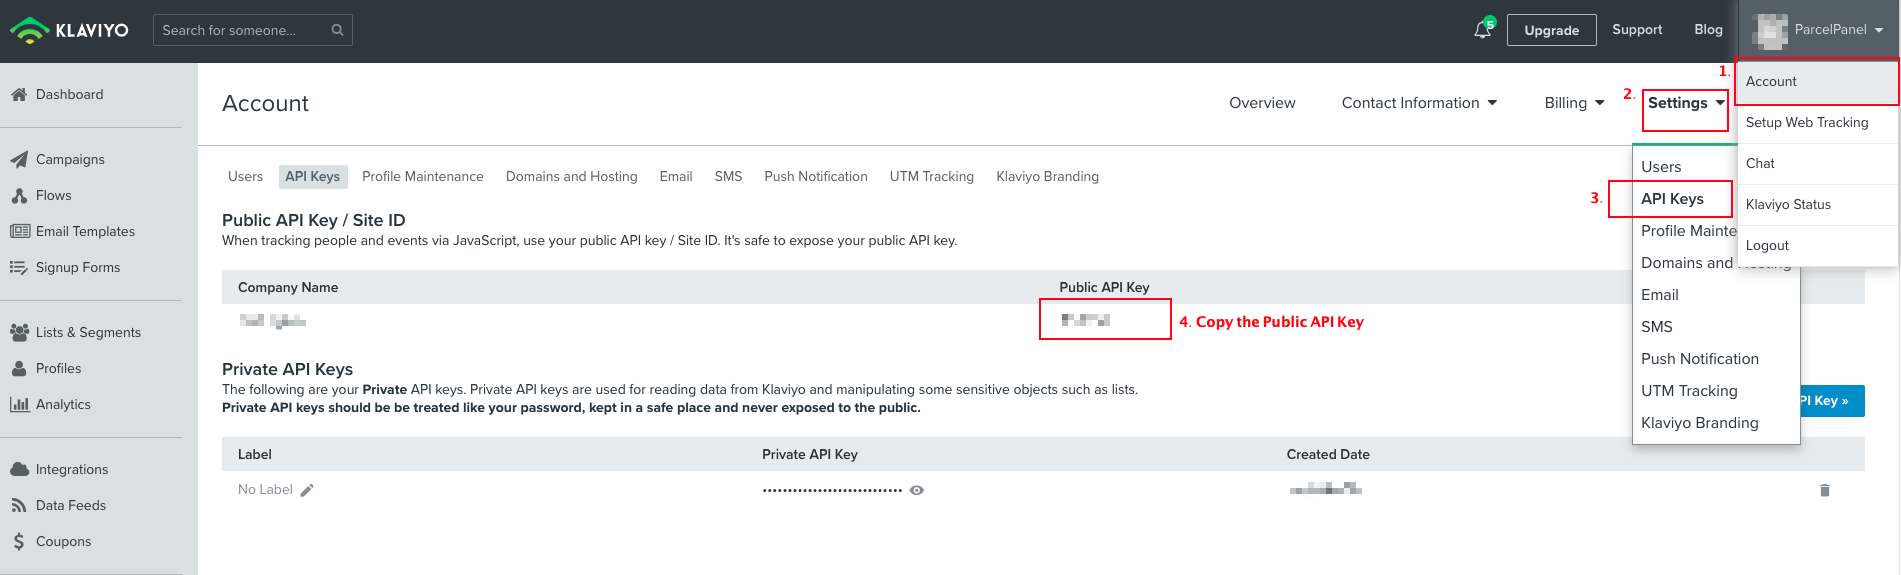
Task: Open the Billing dropdown
Action: [1574, 103]
